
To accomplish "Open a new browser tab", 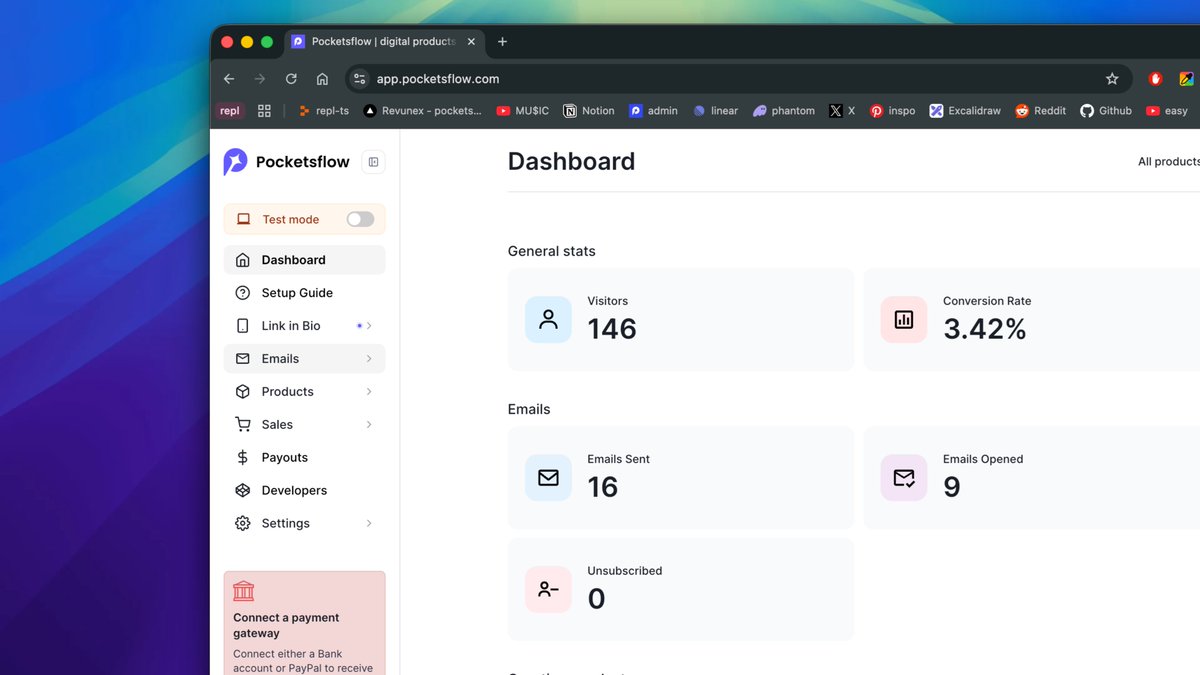I will [502, 42].
